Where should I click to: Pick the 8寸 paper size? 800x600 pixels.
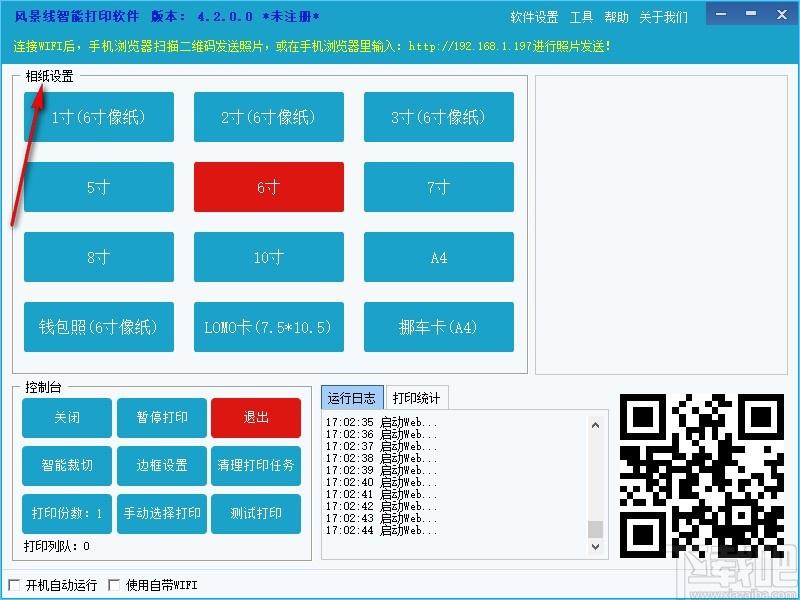98,257
